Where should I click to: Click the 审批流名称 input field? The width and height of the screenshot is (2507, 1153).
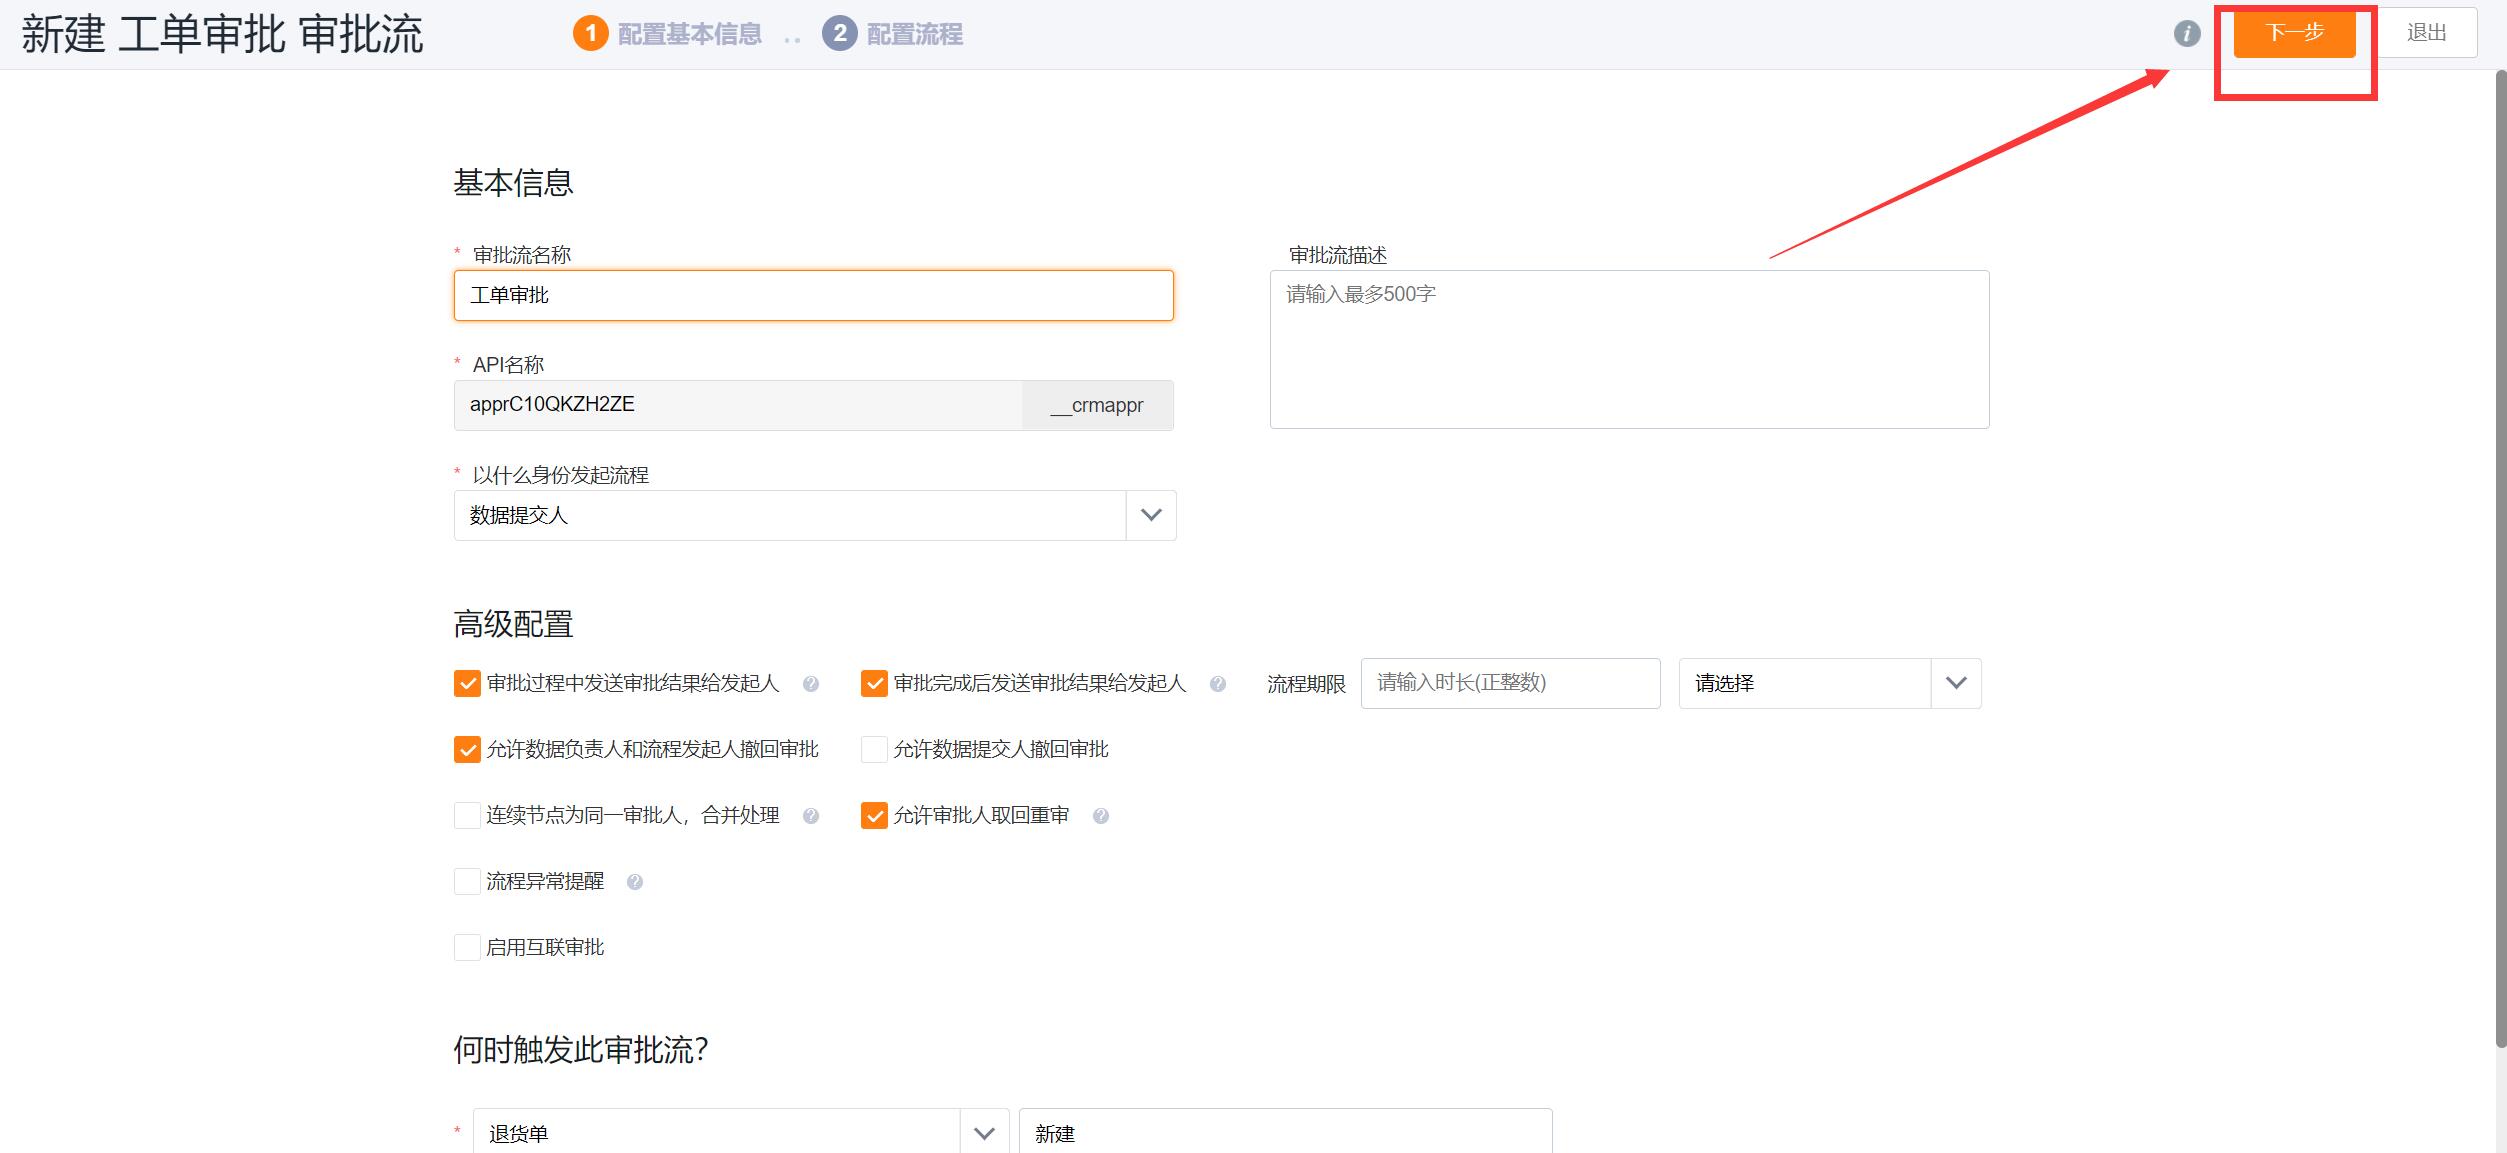[813, 295]
